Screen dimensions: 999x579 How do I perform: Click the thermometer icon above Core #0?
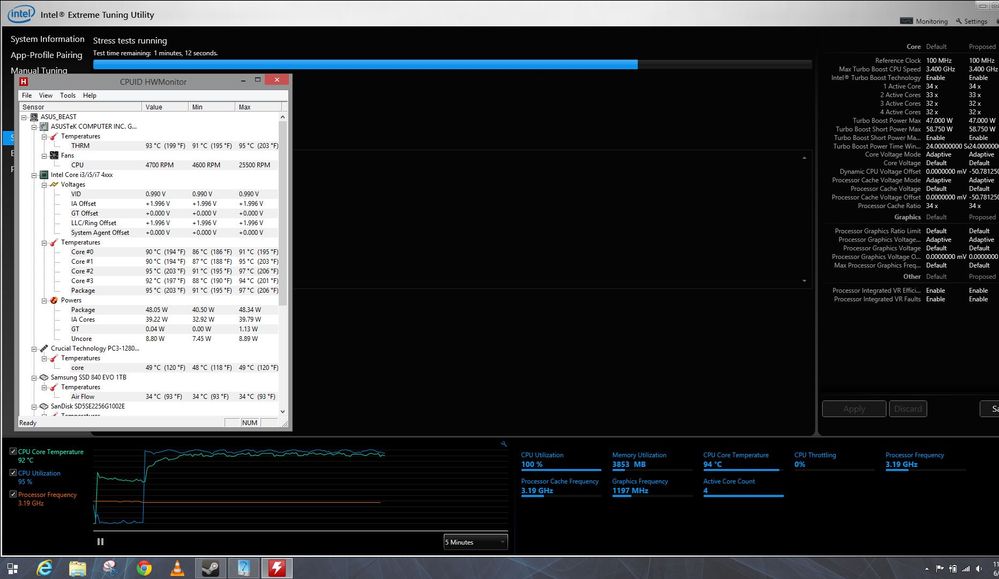tap(54, 243)
